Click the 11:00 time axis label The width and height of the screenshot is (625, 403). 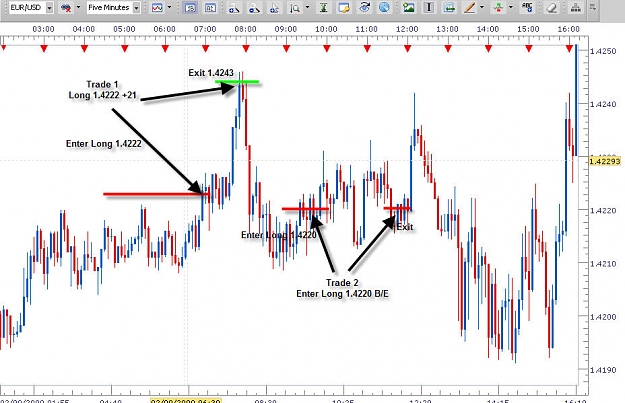coord(367,29)
